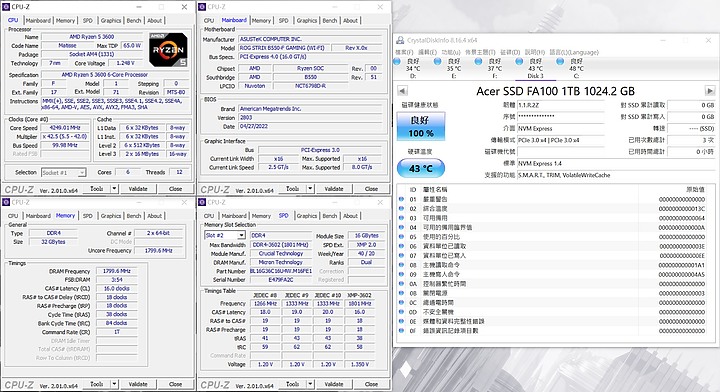Select the D: drive status circle at 34 °C
The width and height of the screenshot is (720, 392).
(397, 62)
